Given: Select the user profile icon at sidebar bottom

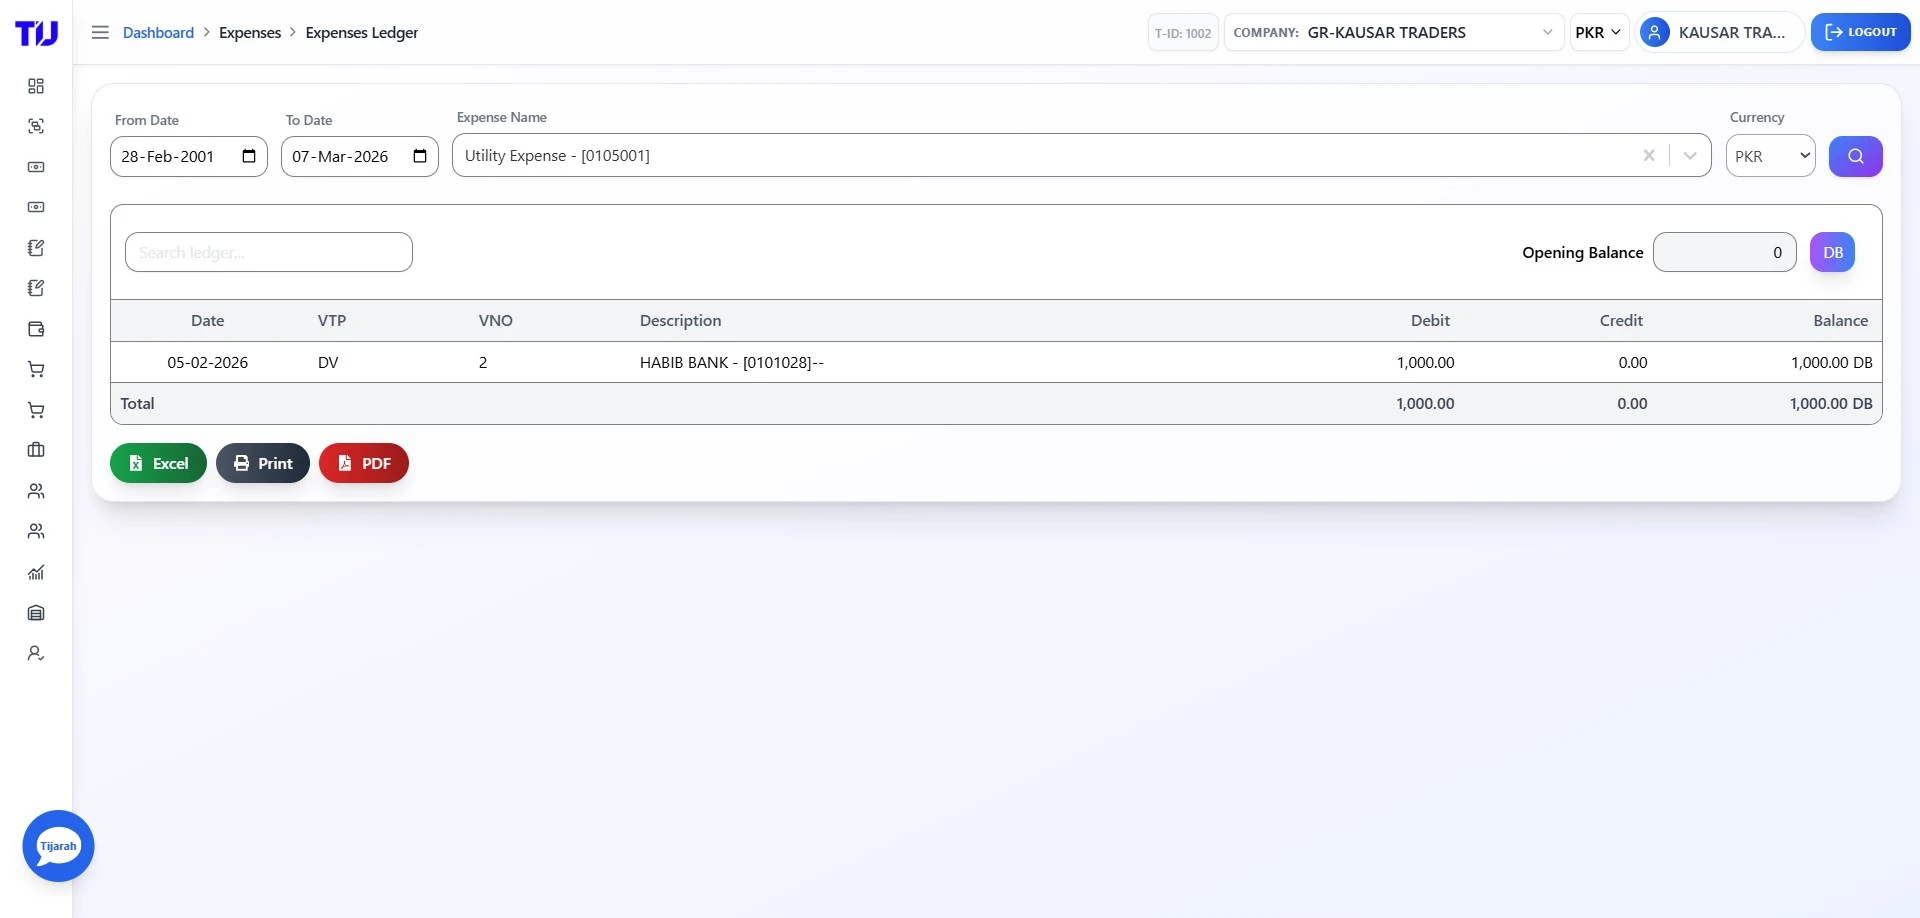Looking at the screenshot, I should pyautogui.click(x=36, y=653).
